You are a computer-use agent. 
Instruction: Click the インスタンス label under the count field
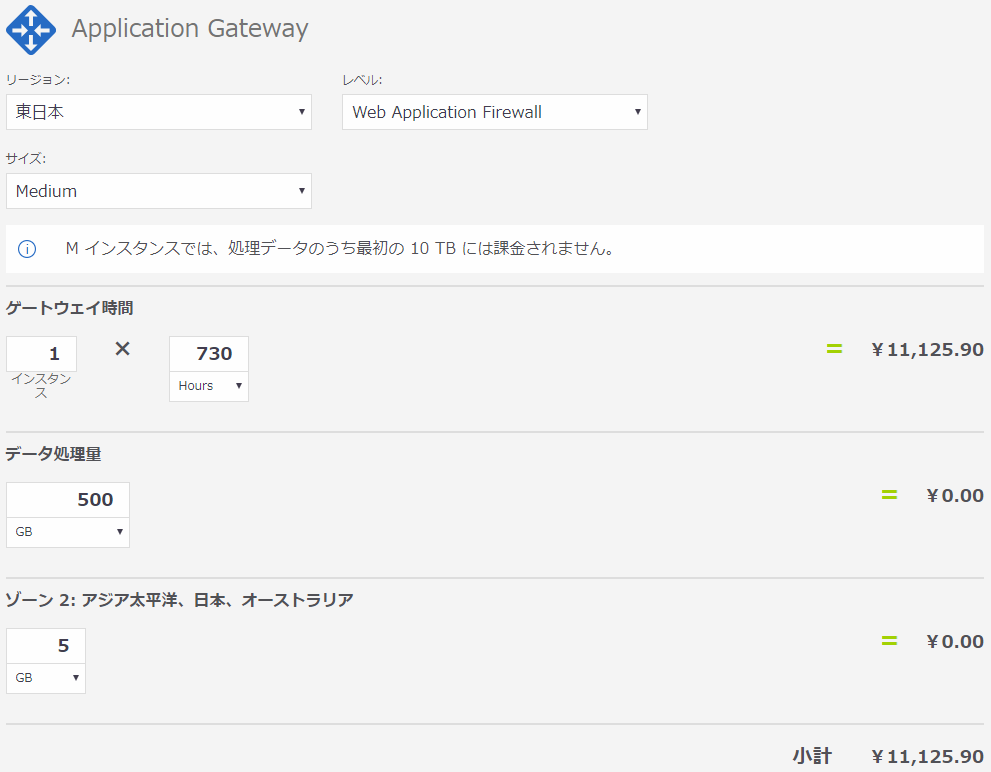tap(41, 386)
